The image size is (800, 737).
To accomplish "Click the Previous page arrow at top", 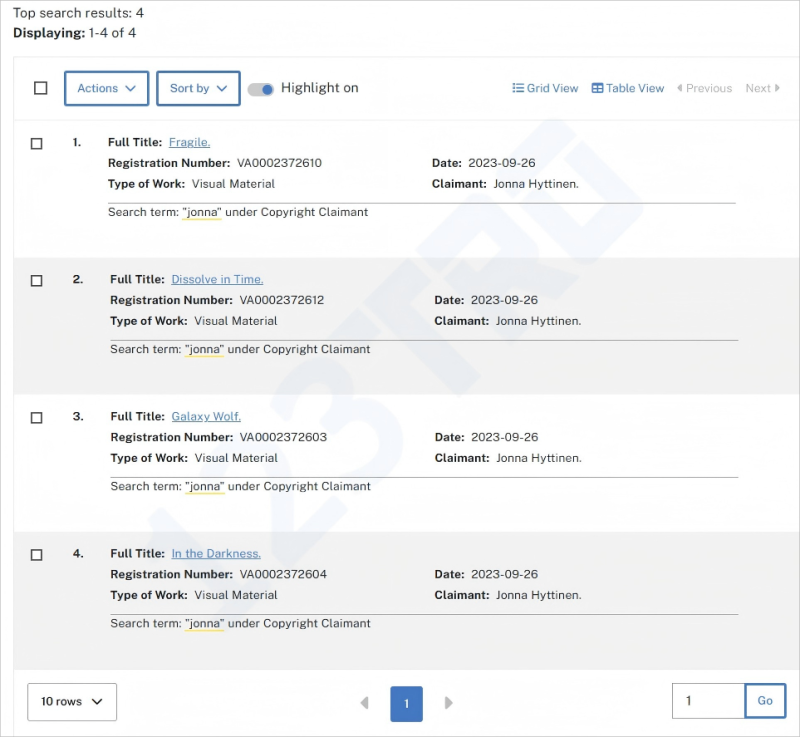I will point(704,88).
